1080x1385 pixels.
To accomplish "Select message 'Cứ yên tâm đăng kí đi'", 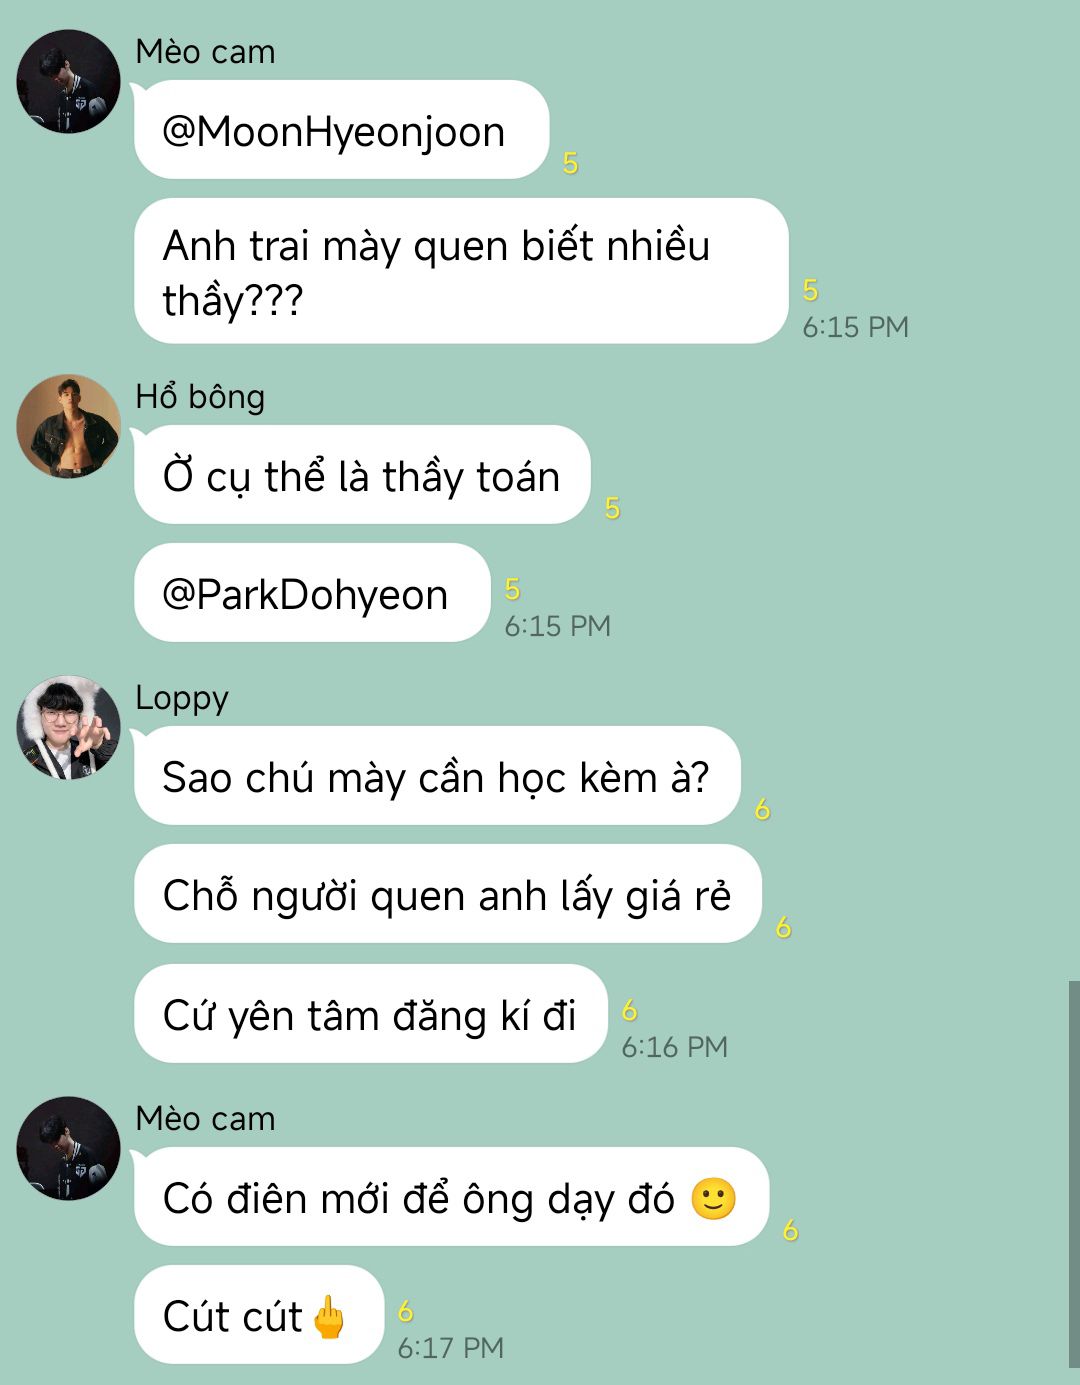I will tap(371, 1014).
